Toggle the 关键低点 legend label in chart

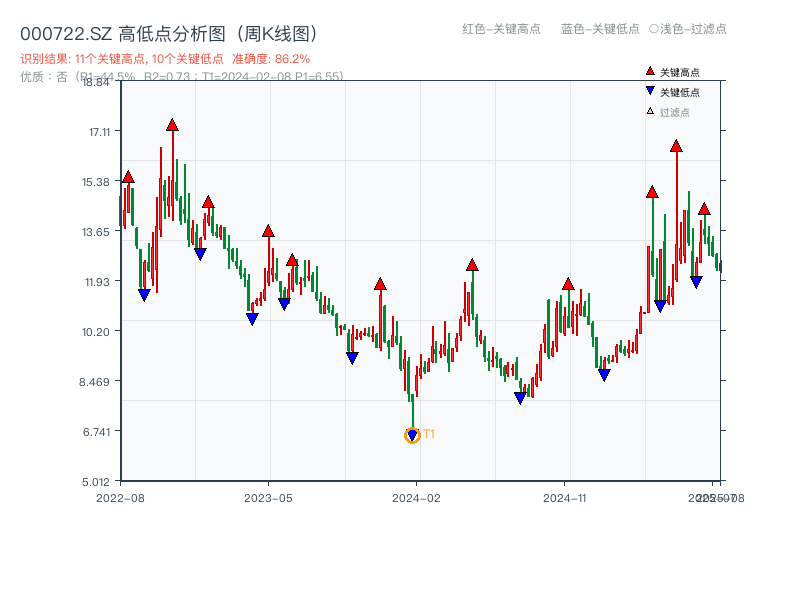coord(680,92)
